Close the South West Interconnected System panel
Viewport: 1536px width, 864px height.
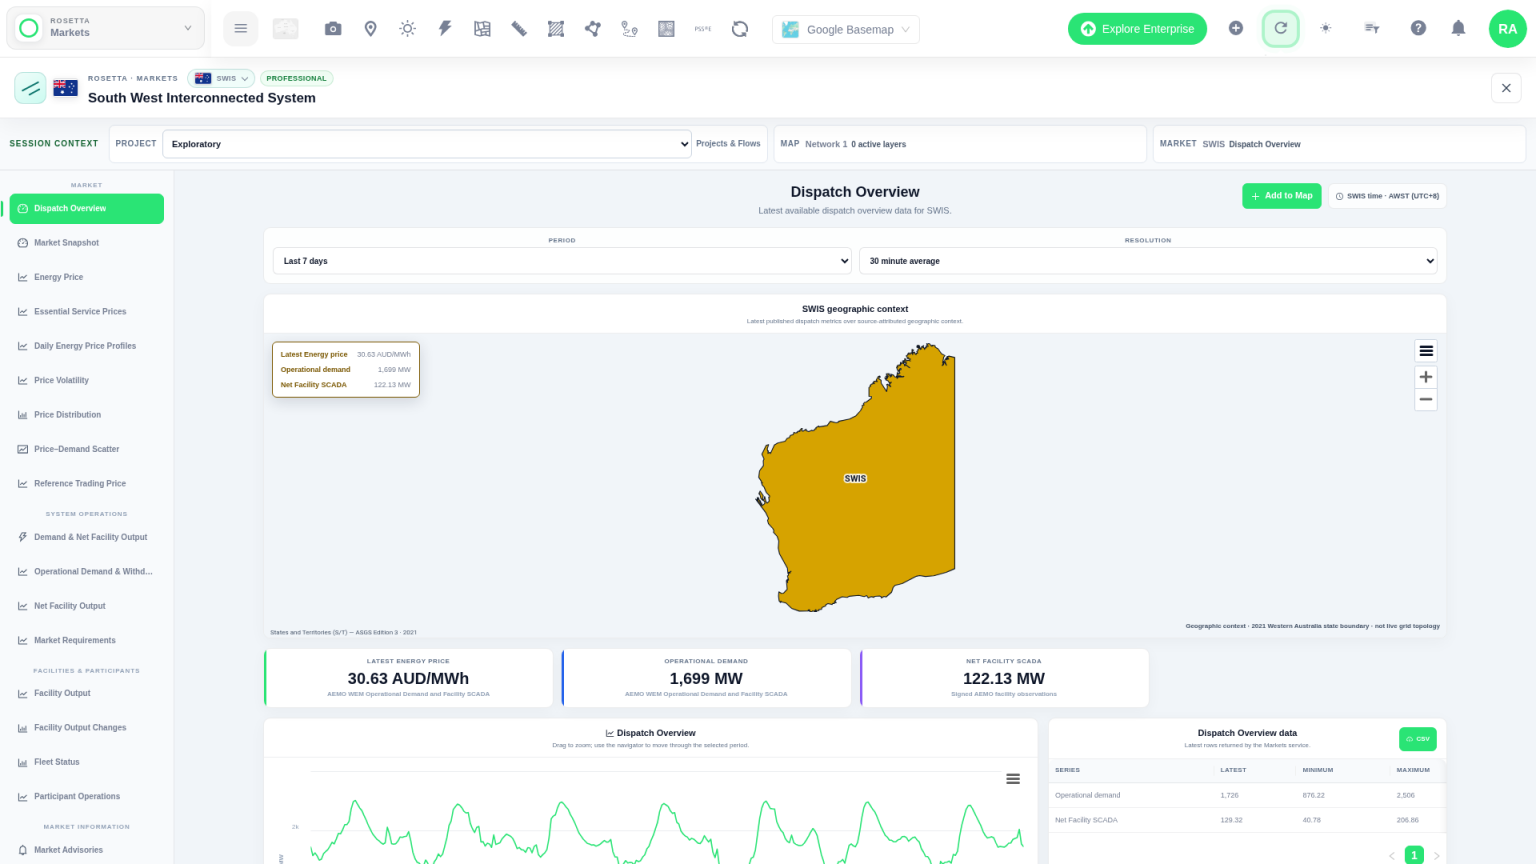(x=1506, y=88)
